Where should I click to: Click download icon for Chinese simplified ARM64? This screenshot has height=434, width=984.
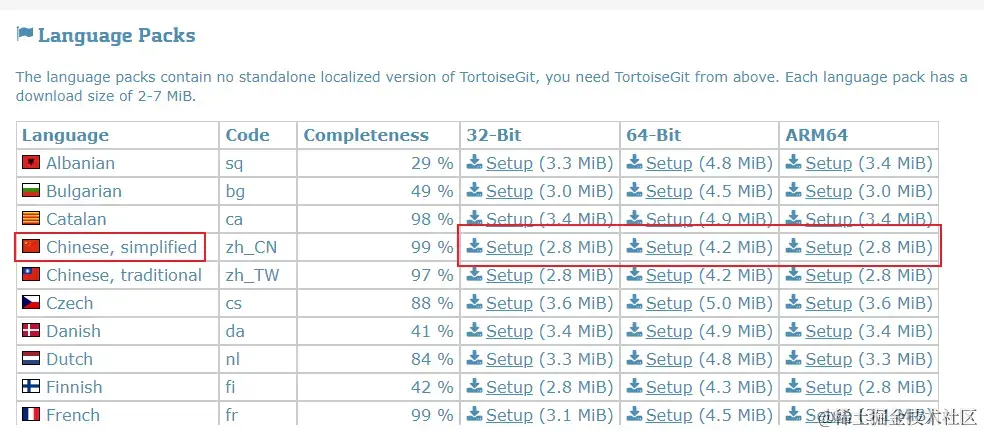[x=794, y=246]
